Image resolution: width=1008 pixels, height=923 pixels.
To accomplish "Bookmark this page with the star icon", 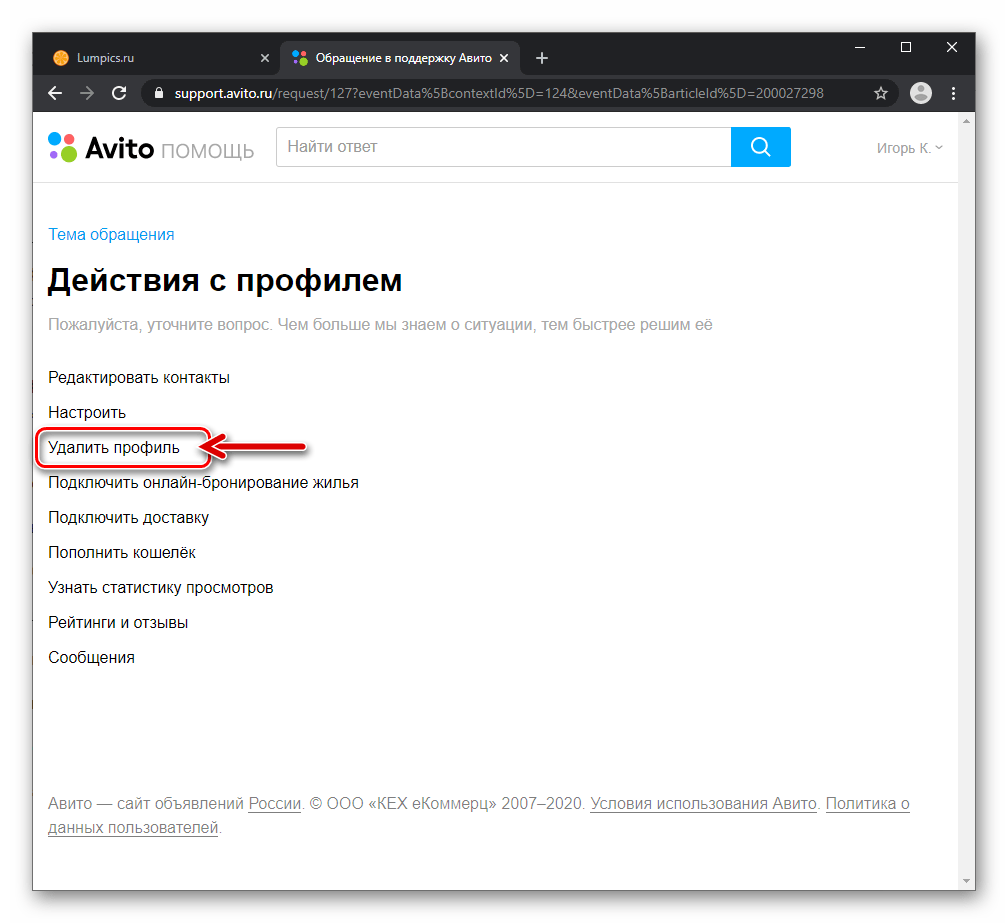I will tap(881, 93).
